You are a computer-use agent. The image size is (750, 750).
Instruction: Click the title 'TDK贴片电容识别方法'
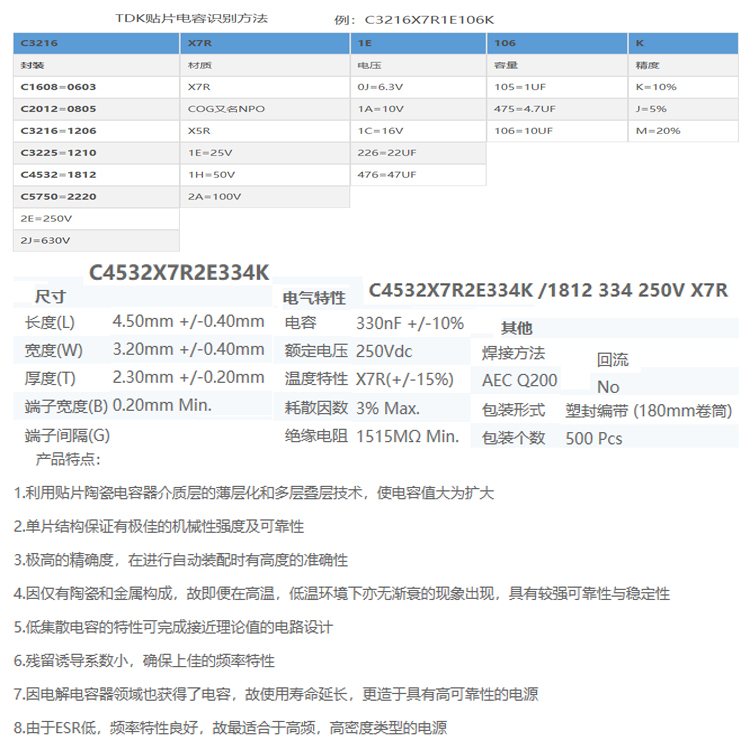191,19
